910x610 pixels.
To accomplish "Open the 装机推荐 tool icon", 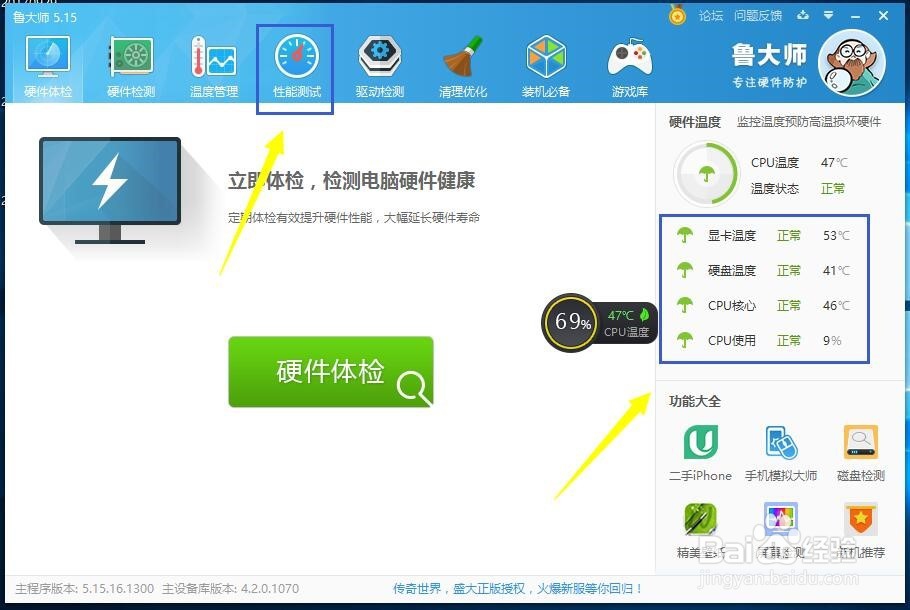I will 861,519.
